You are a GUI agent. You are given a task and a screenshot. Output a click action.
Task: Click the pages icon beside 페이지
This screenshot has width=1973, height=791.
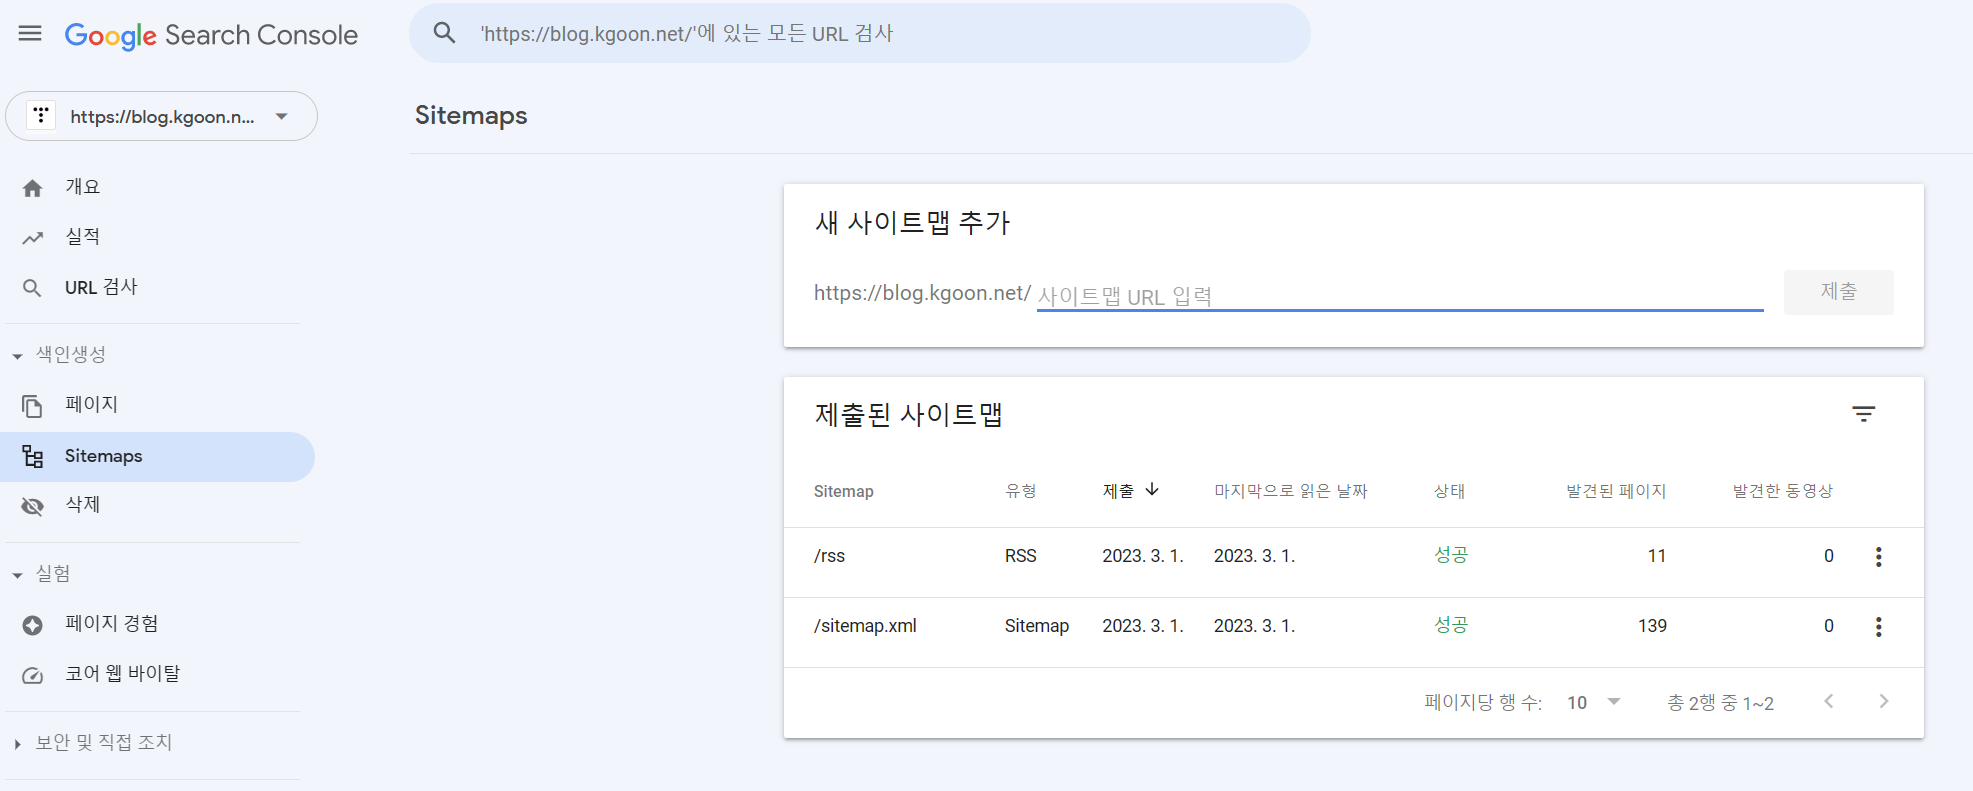pyautogui.click(x=33, y=406)
